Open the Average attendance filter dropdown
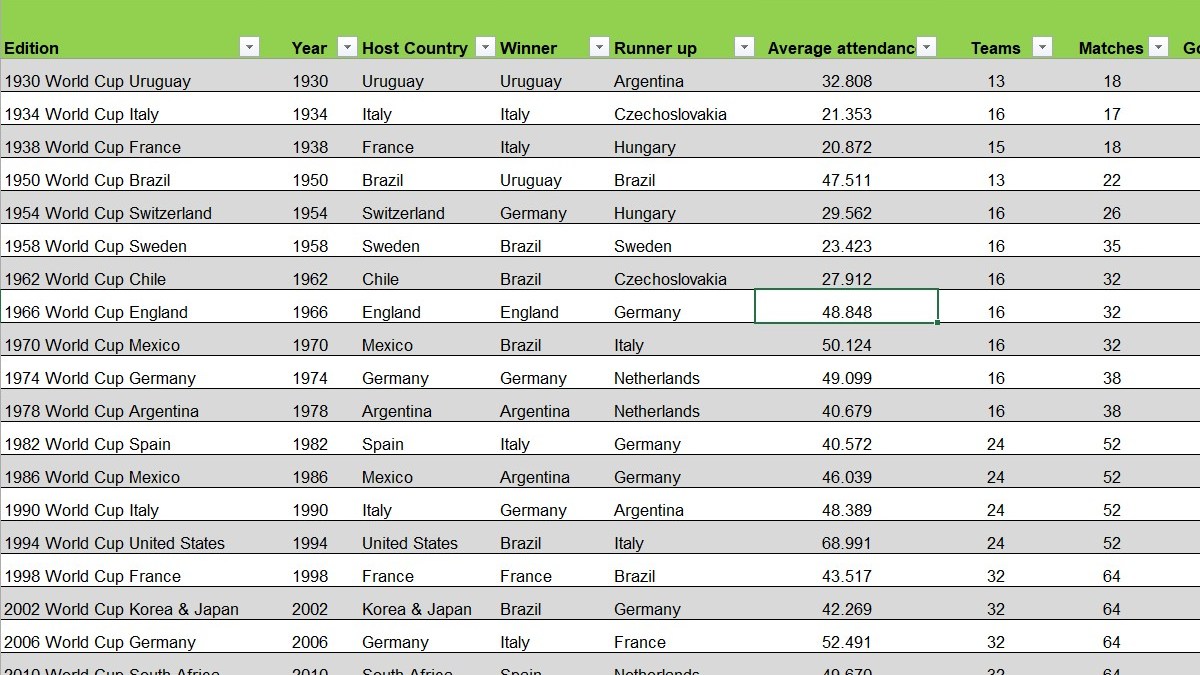 pyautogui.click(x=927, y=47)
